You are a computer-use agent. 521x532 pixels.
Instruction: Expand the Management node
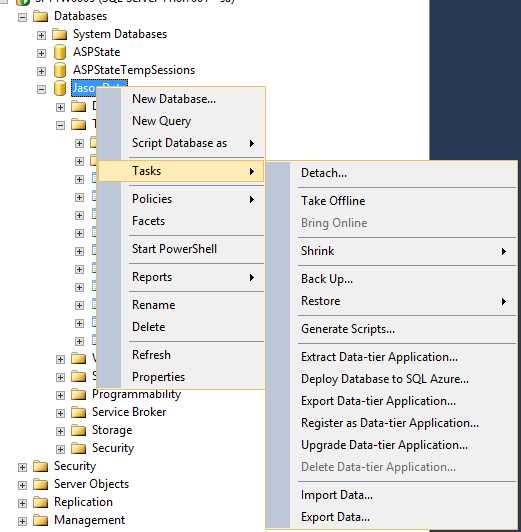[22, 521]
